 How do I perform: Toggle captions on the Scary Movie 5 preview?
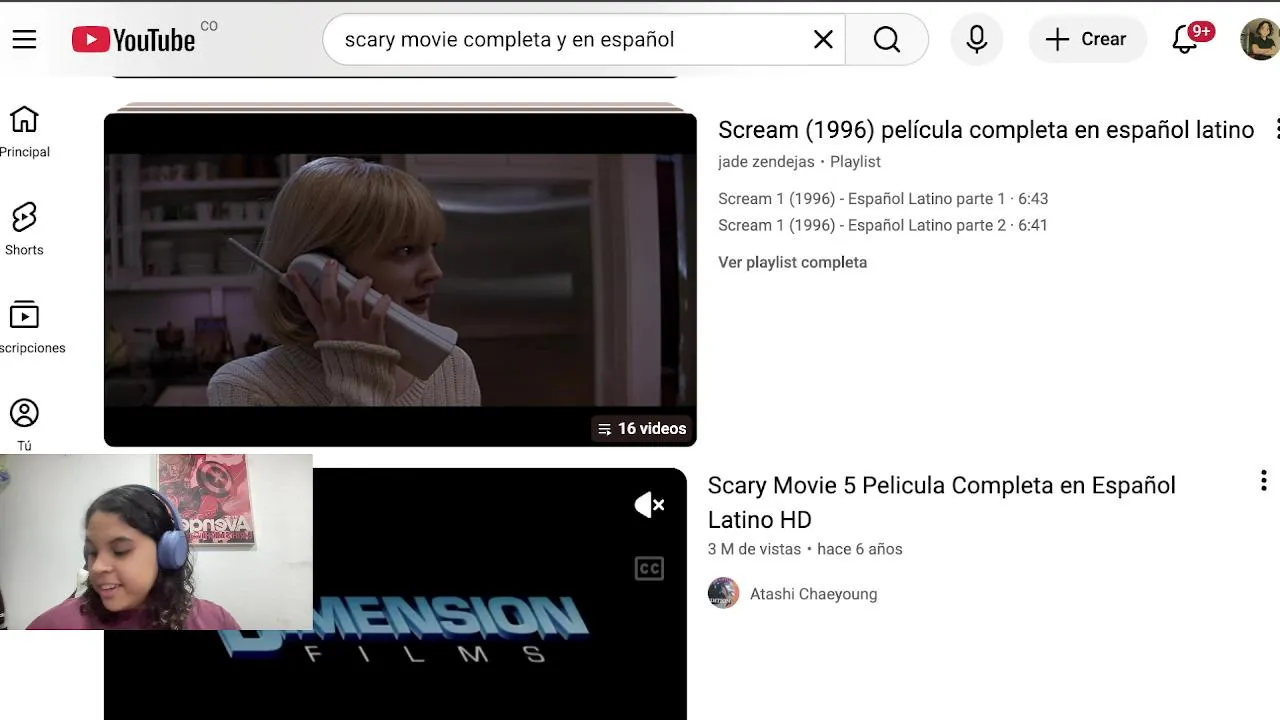(x=649, y=569)
